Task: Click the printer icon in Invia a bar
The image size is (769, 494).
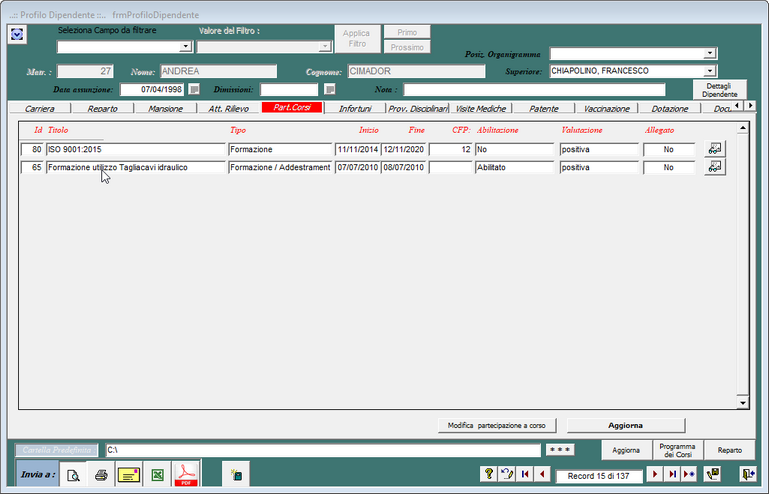Action: (x=101, y=474)
